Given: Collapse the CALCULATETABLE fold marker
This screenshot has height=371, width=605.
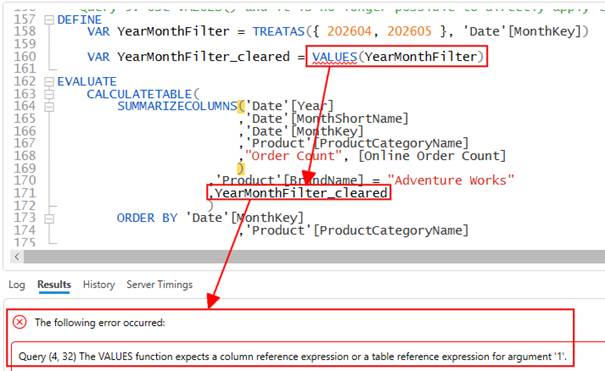Looking at the screenshot, I should tap(49, 94).
